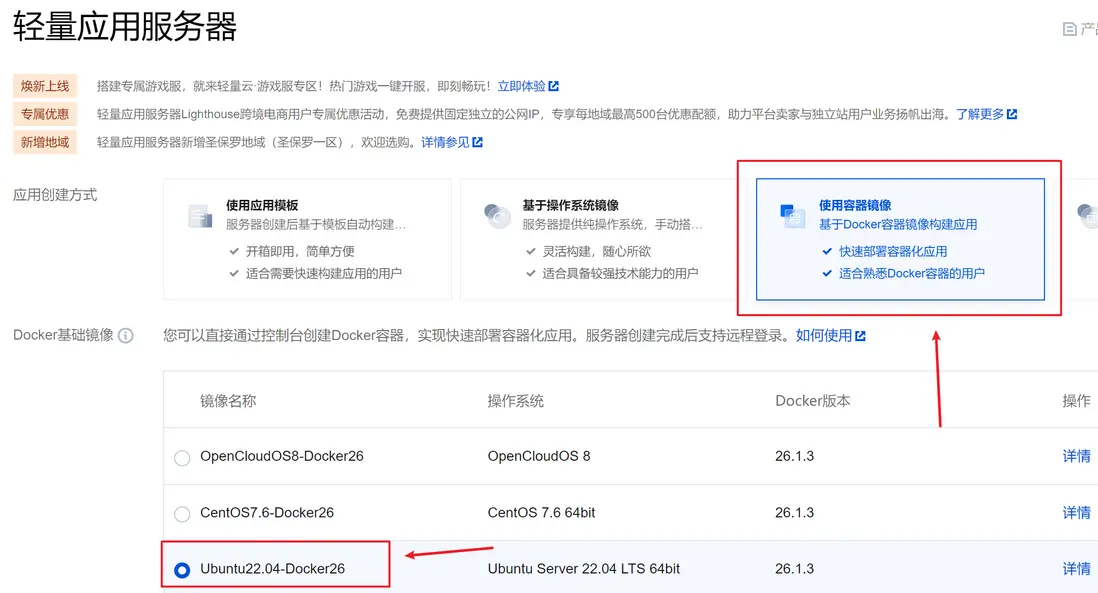Click the info icon beside Docker基础镜像
Viewport: 1098px width, 593px height.
125,335
